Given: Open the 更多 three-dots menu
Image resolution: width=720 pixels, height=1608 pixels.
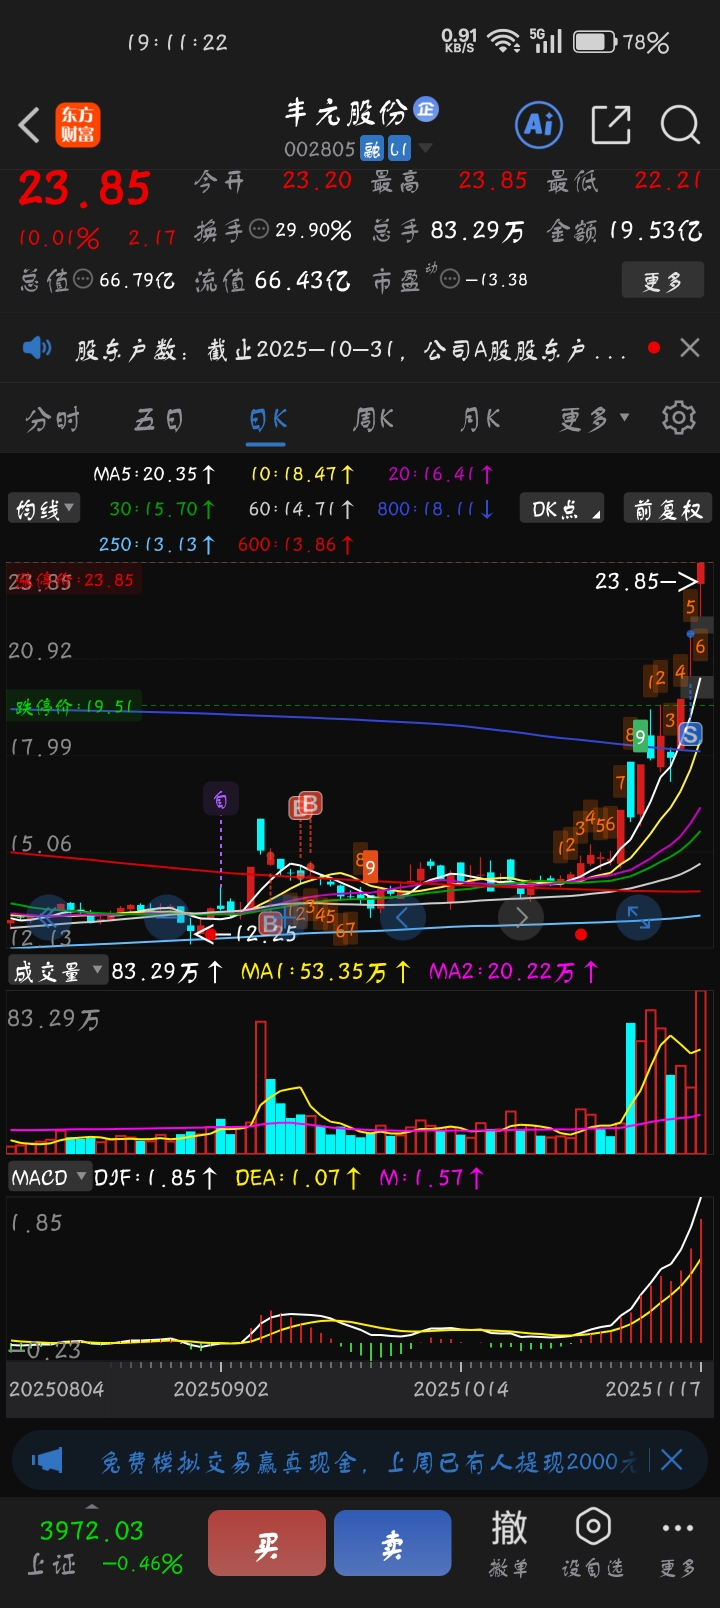Looking at the screenshot, I should (x=677, y=1542).
